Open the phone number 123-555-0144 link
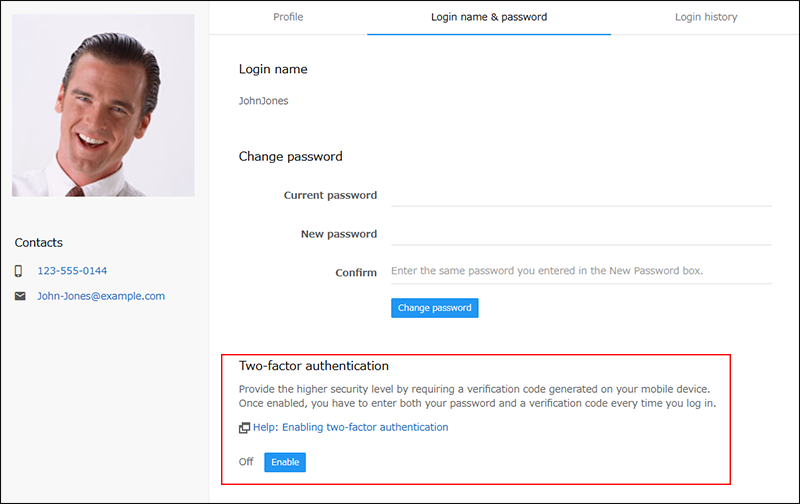The height and width of the screenshot is (504, 800). tap(72, 271)
